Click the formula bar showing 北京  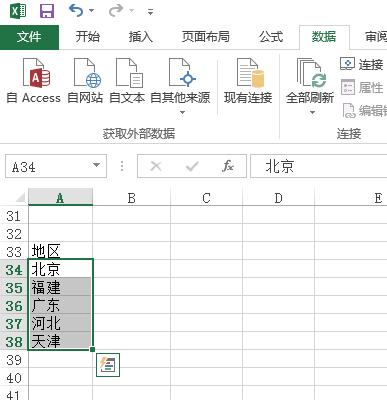[x=319, y=166]
